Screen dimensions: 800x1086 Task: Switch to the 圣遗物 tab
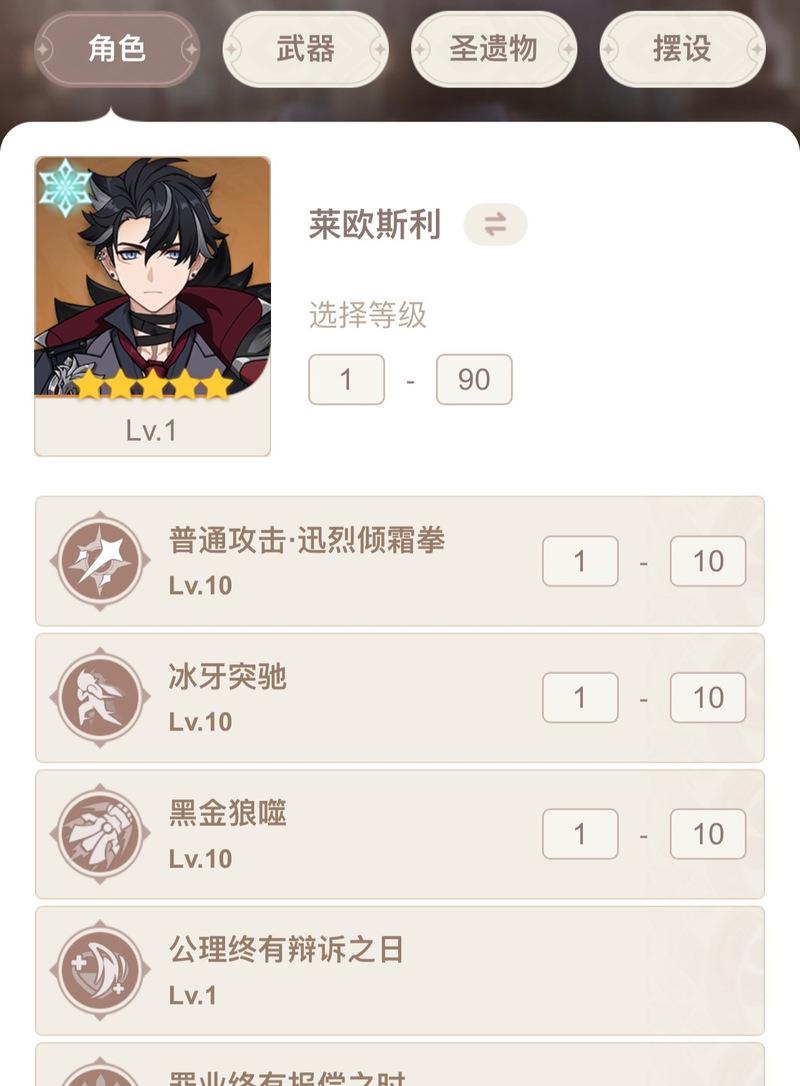tap(494, 49)
